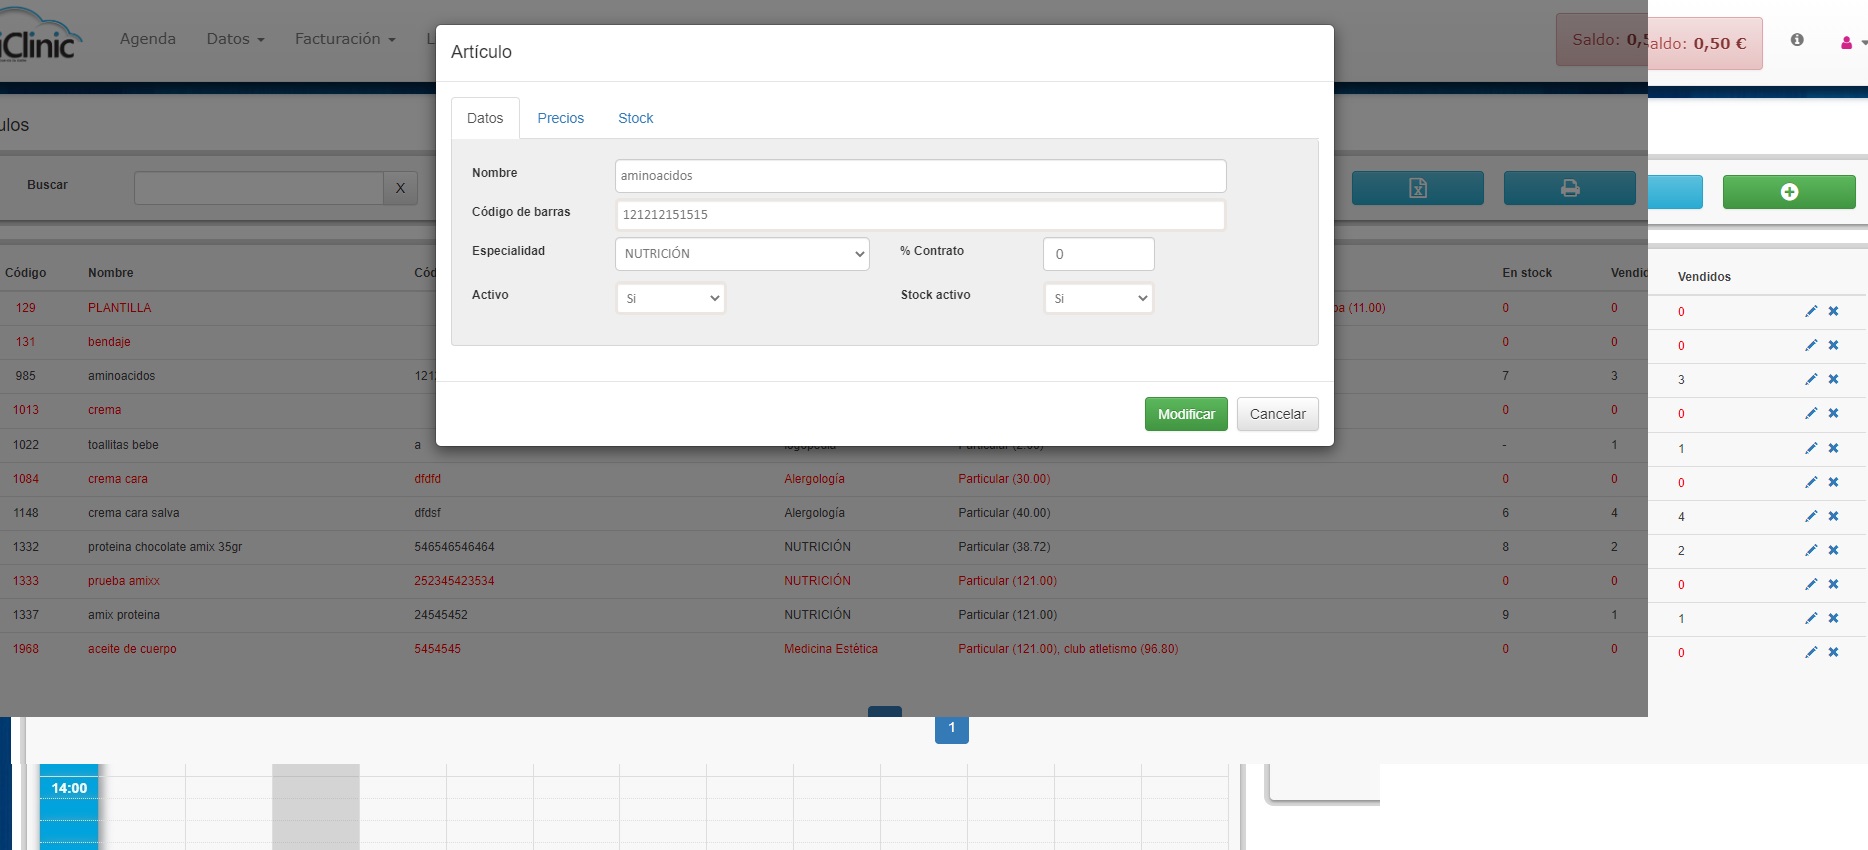Open the Especialidad dropdown showing NUTRICIÓN

pos(742,254)
